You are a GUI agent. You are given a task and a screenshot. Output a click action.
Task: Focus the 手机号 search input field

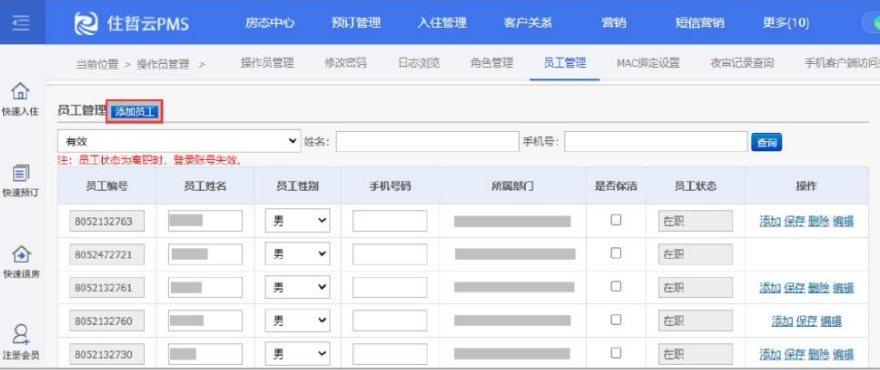click(656, 141)
